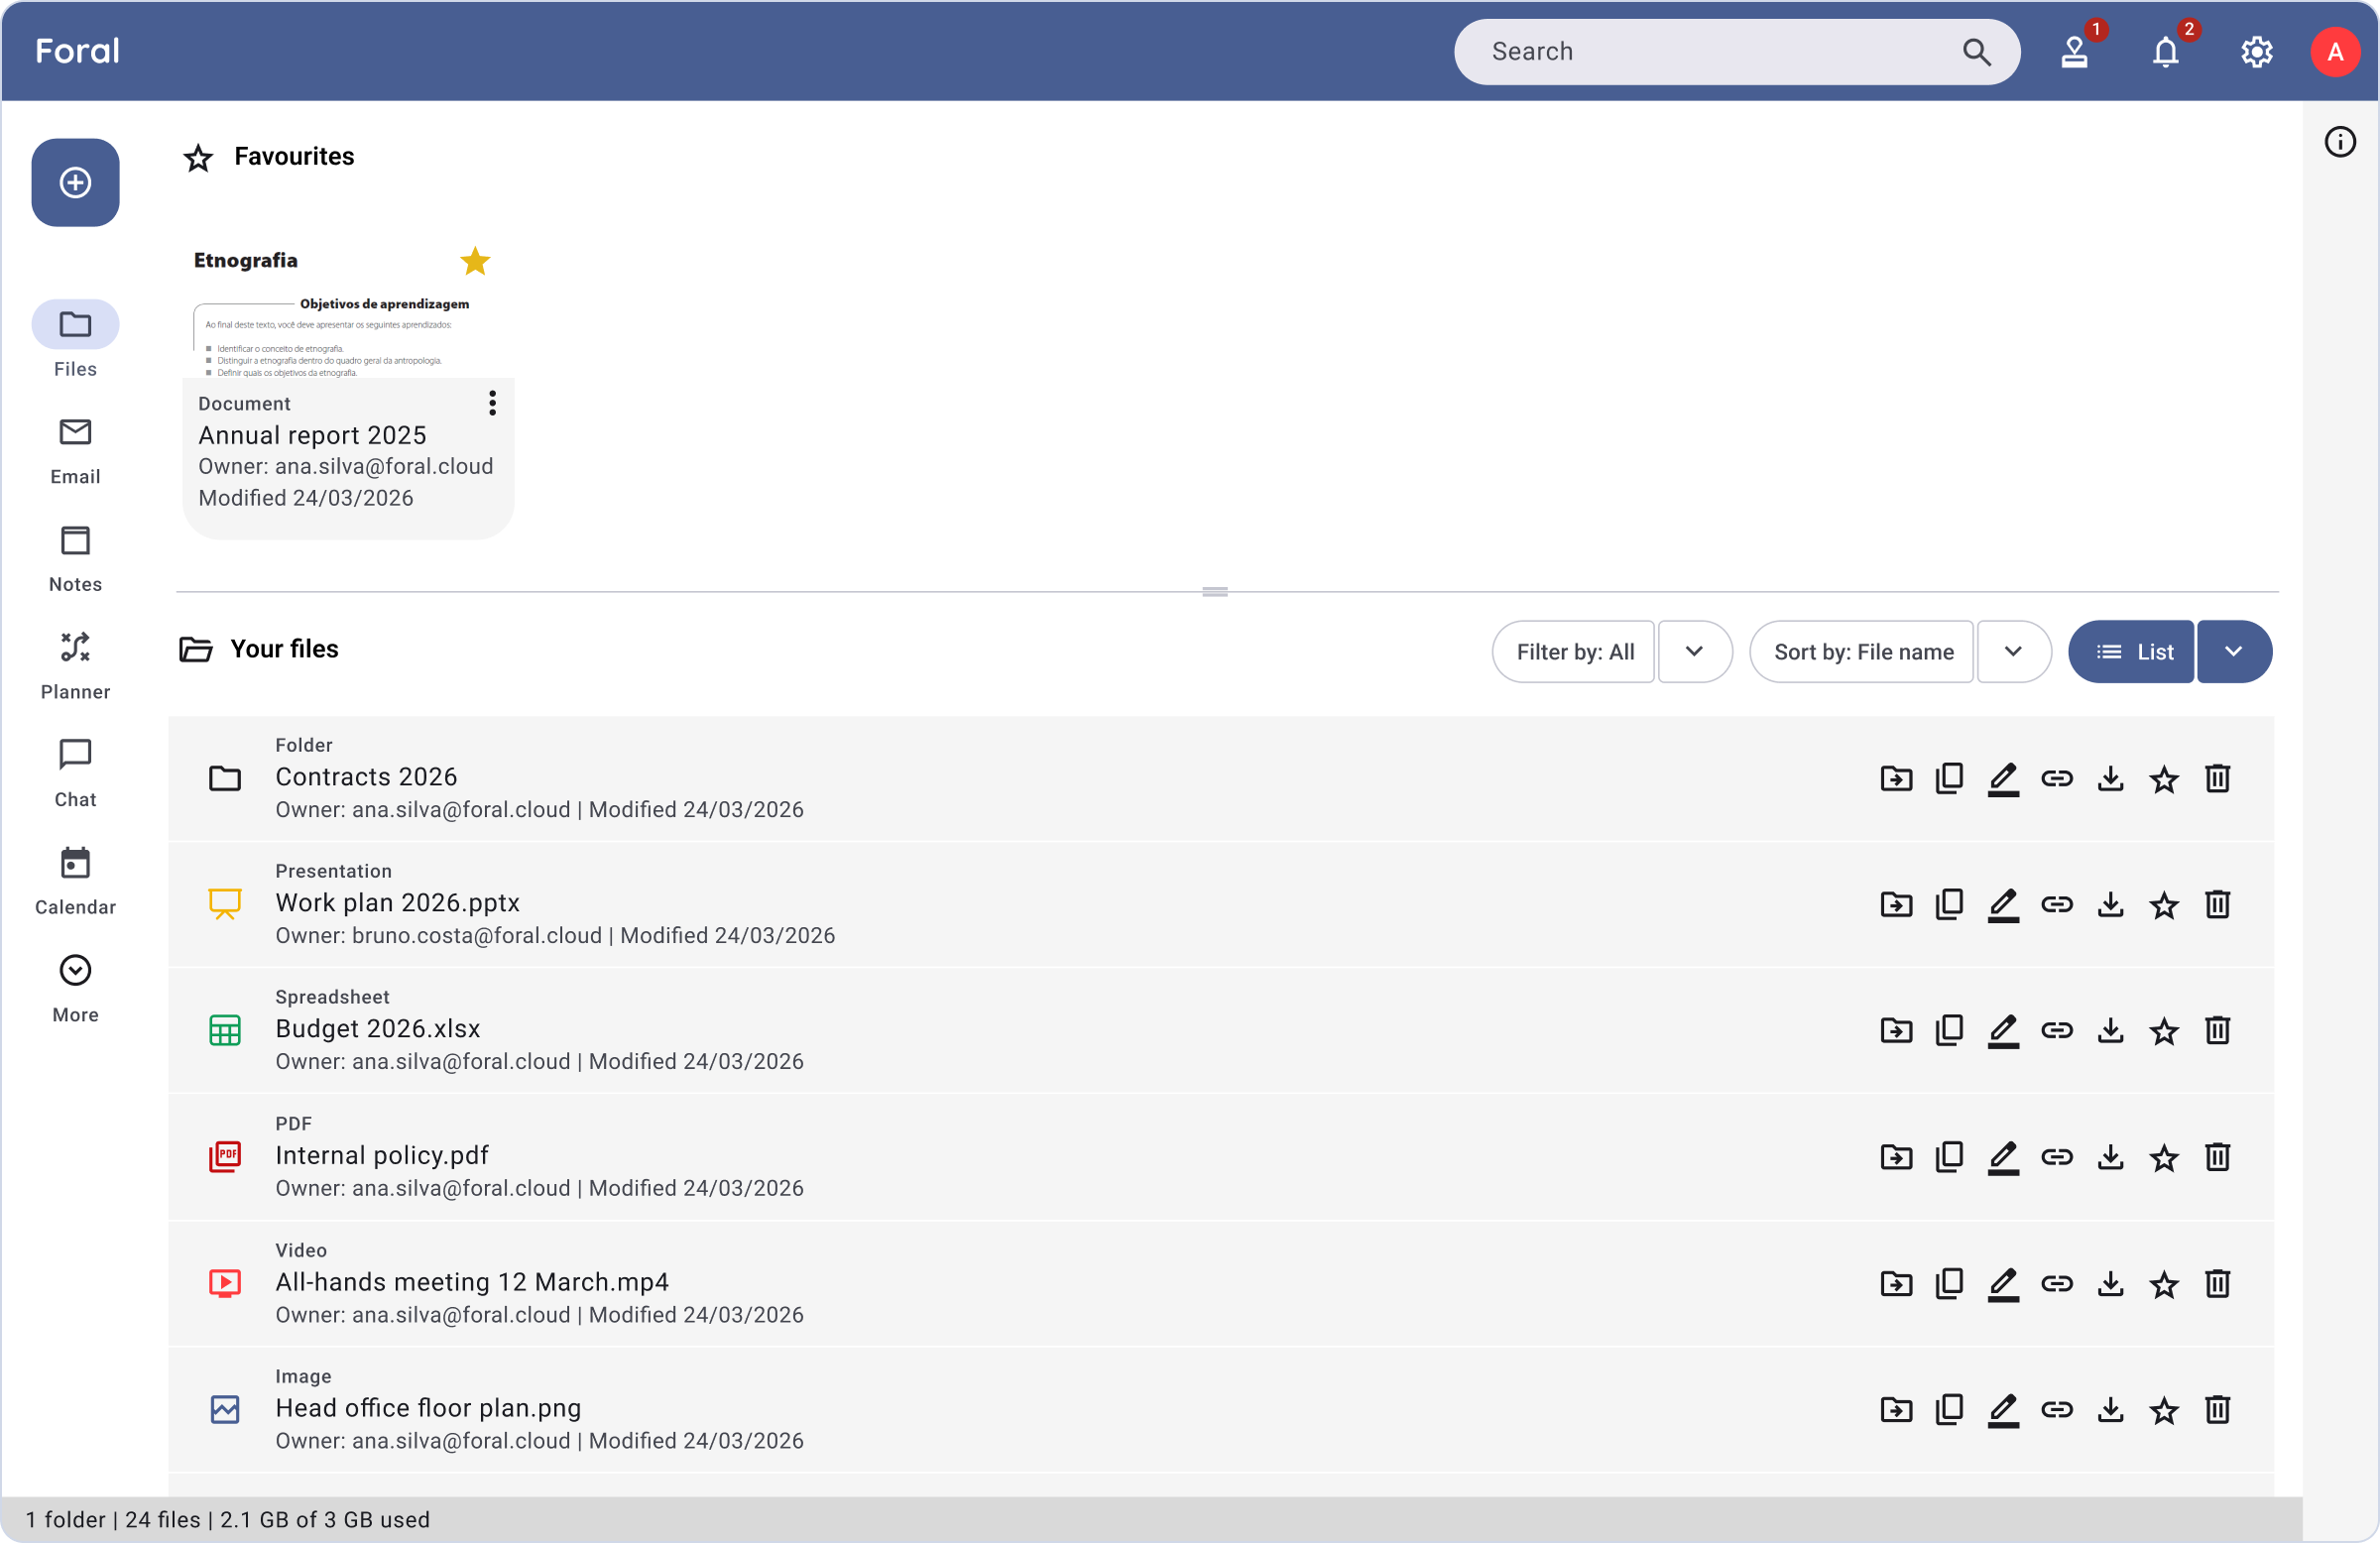Switch to Planner in the sidebar
This screenshot has height=1543, width=2380.
pyautogui.click(x=75, y=666)
